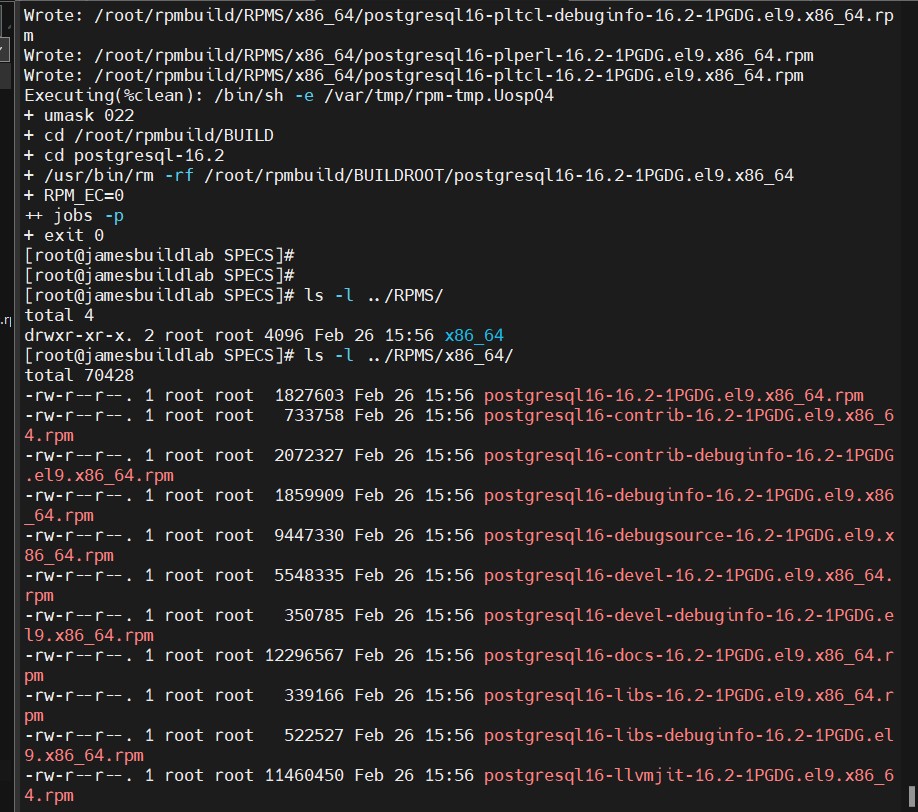Expand the partially visible dropdown chevron at left edge
This screenshot has width=918, height=812.
tap(2, 50)
